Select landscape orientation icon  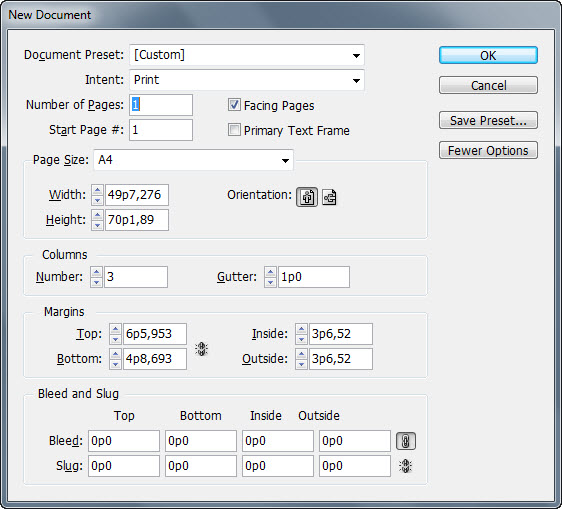click(x=329, y=197)
